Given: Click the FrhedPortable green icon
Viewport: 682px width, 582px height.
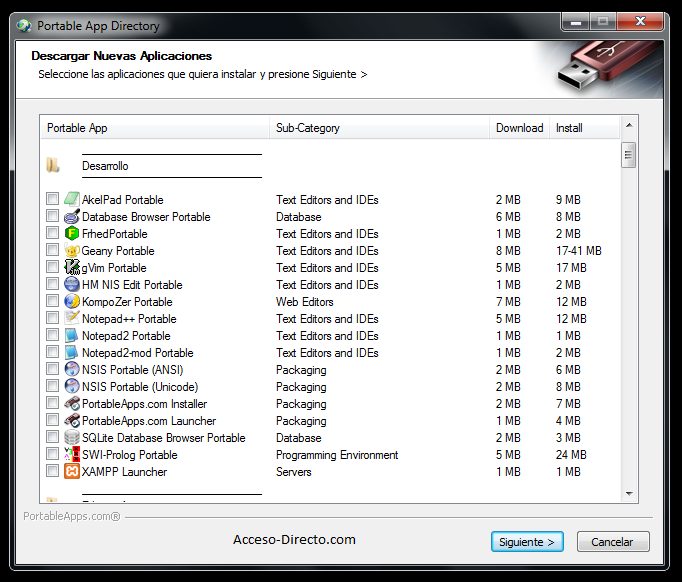Looking at the screenshot, I should (72, 233).
